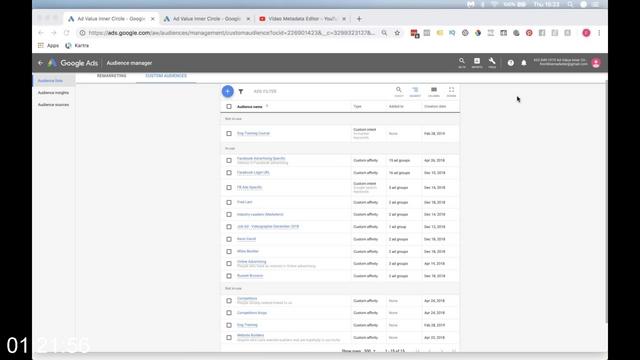
Task: Open the Job Ad Videographer December 2018 audience
Action: 268,227
